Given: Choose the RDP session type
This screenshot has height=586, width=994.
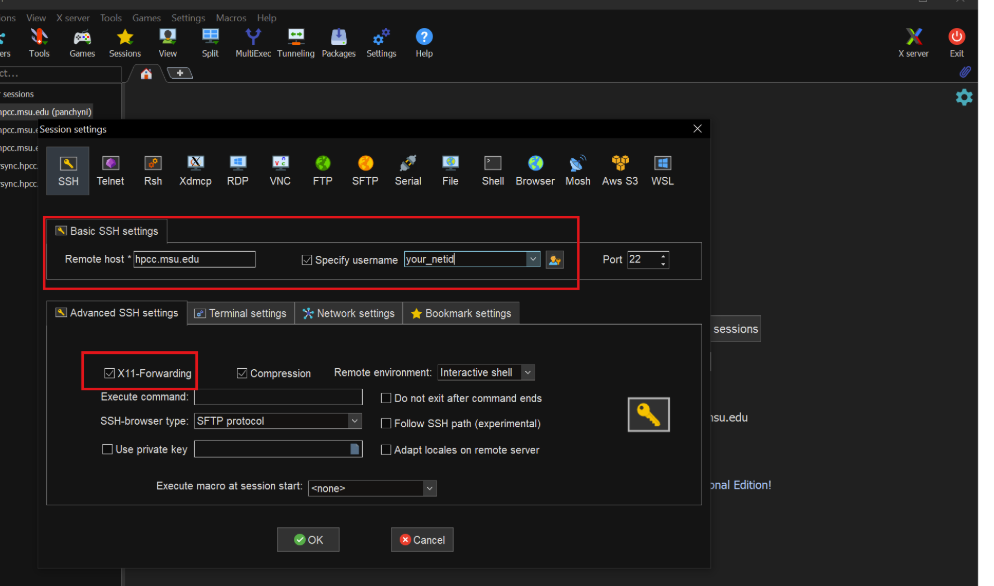Looking at the screenshot, I should 238,171.
